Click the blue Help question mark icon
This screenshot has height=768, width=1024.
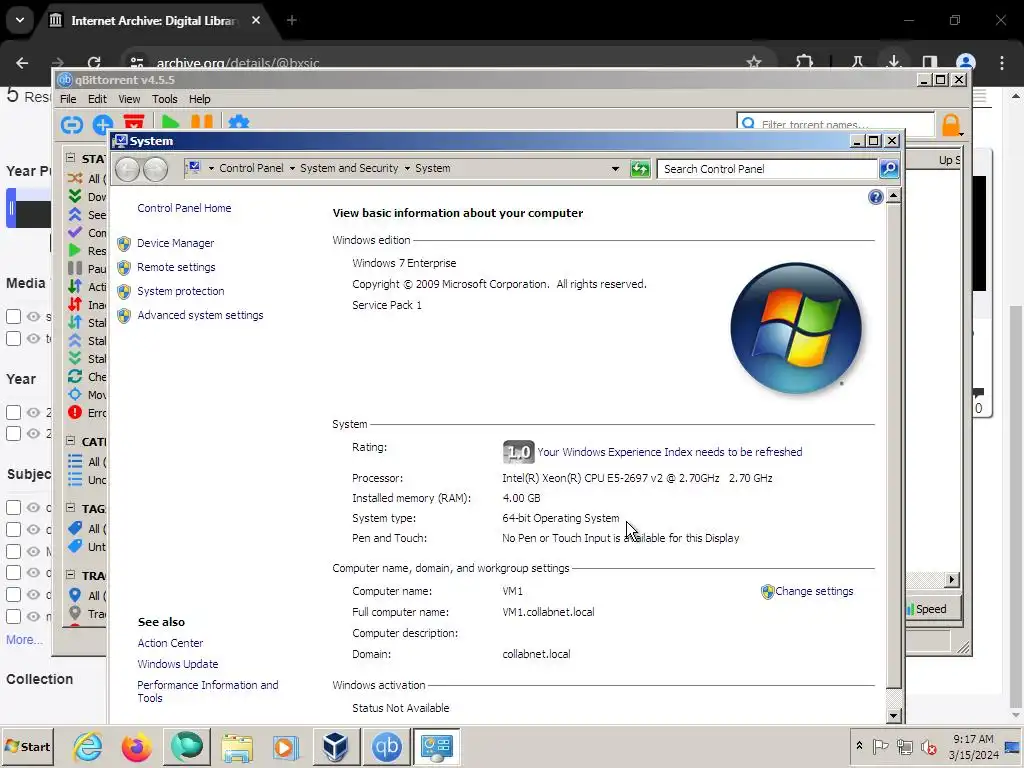876,197
